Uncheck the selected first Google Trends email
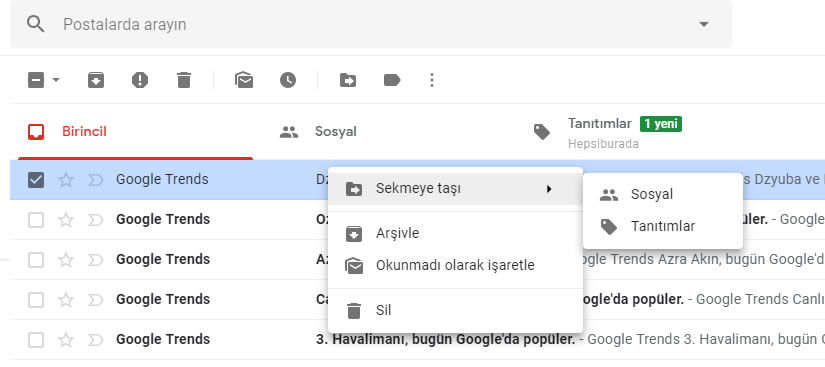 [36, 180]
